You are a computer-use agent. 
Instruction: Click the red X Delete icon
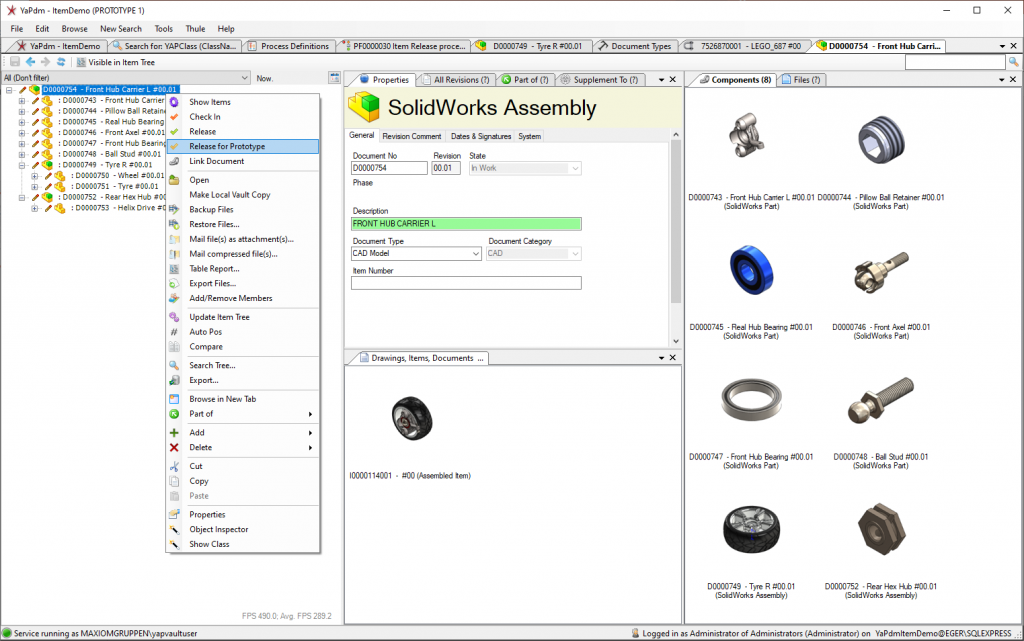[x=174, y=448]
